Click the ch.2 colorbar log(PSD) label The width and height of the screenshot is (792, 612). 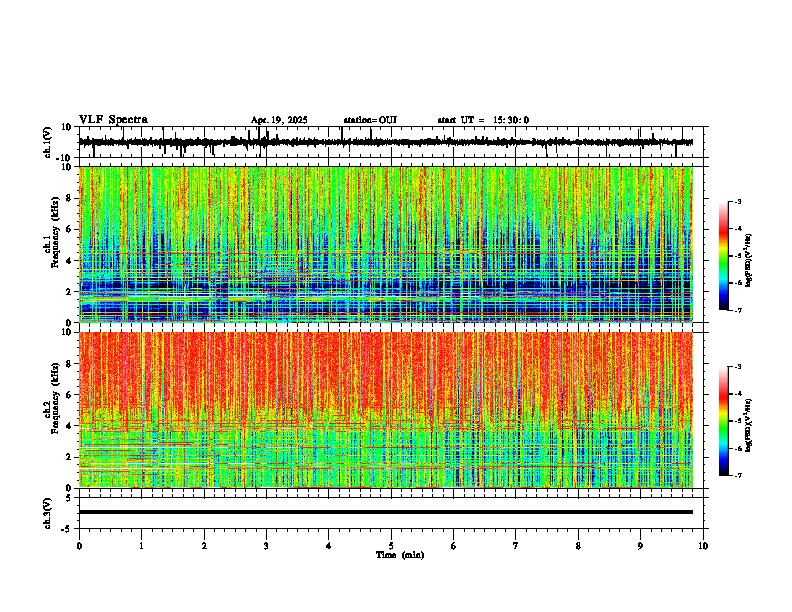pos(749,425)
